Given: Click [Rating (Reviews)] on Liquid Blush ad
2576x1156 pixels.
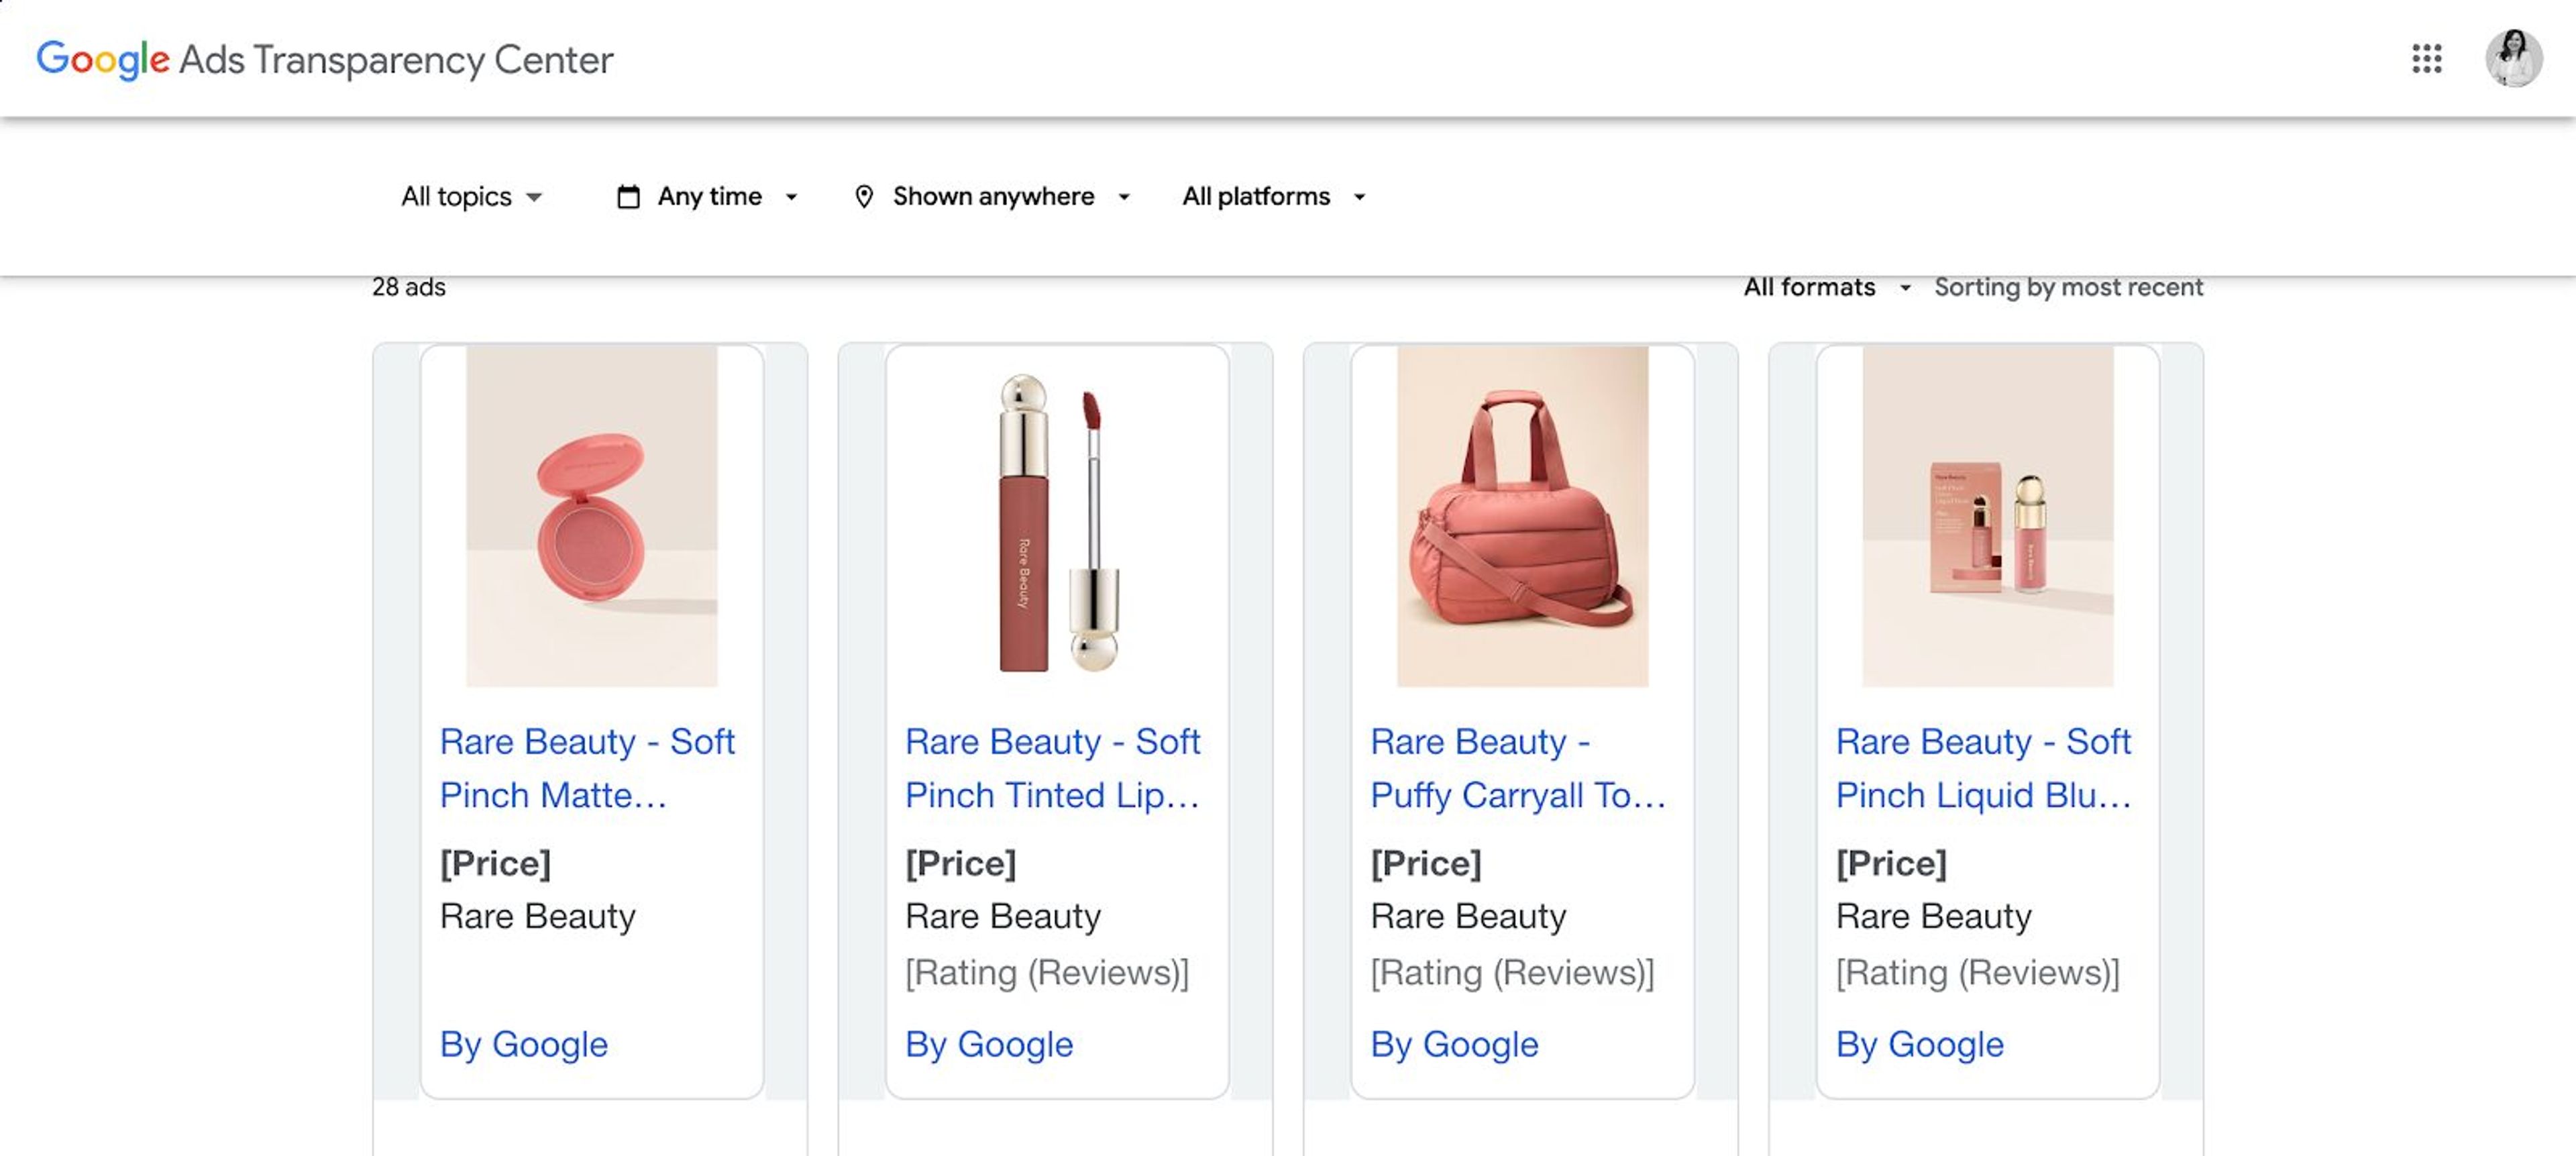Looking at the screenshot, I should tap(1978, 973).
